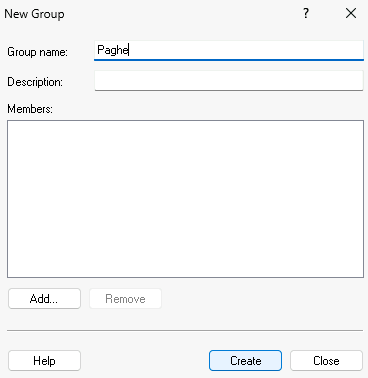
Task: Click the question mark help icon
Action: [x=306, y=13]
